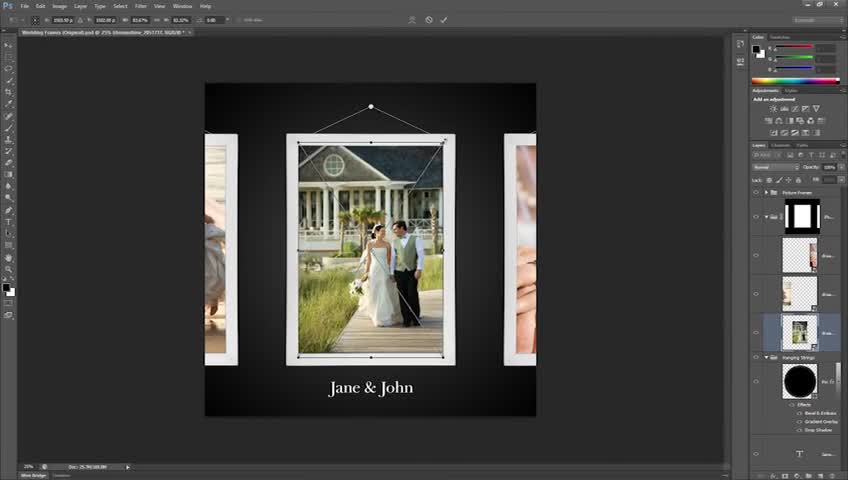Open the Fill slider dropdown arrow
The image size is (848, 480).
coord(842,179)
